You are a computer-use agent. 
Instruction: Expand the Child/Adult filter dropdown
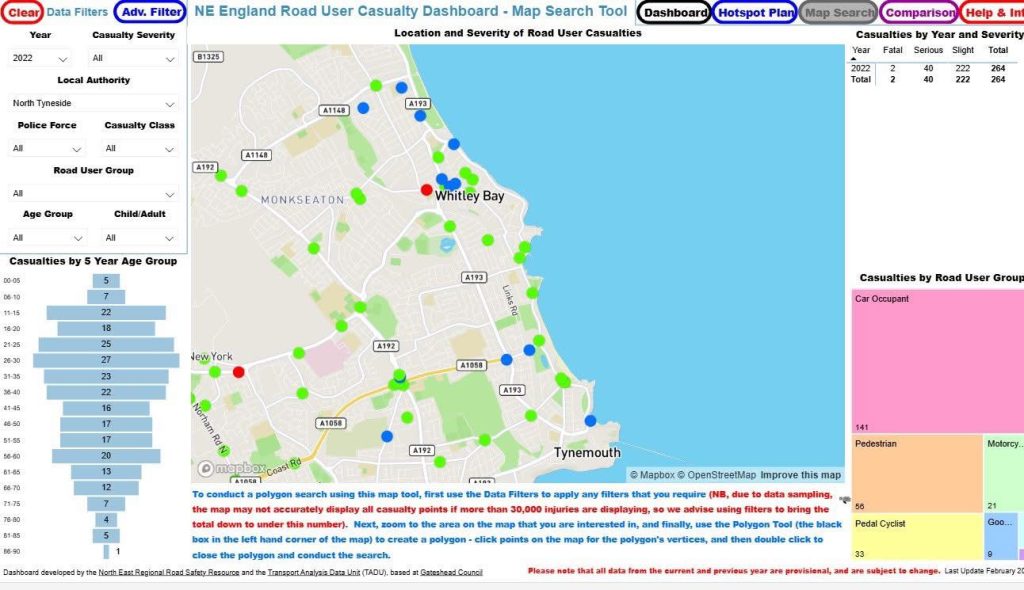click(139, 238)
